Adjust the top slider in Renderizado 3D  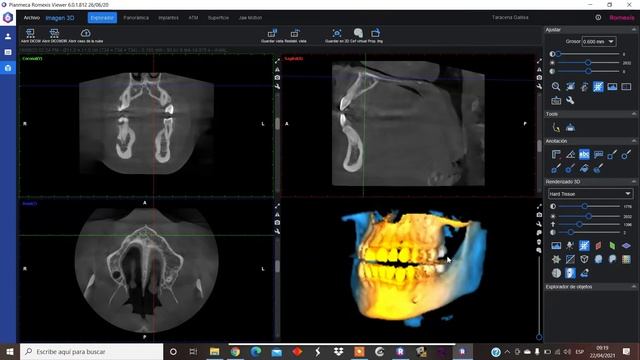coord(588,207)
